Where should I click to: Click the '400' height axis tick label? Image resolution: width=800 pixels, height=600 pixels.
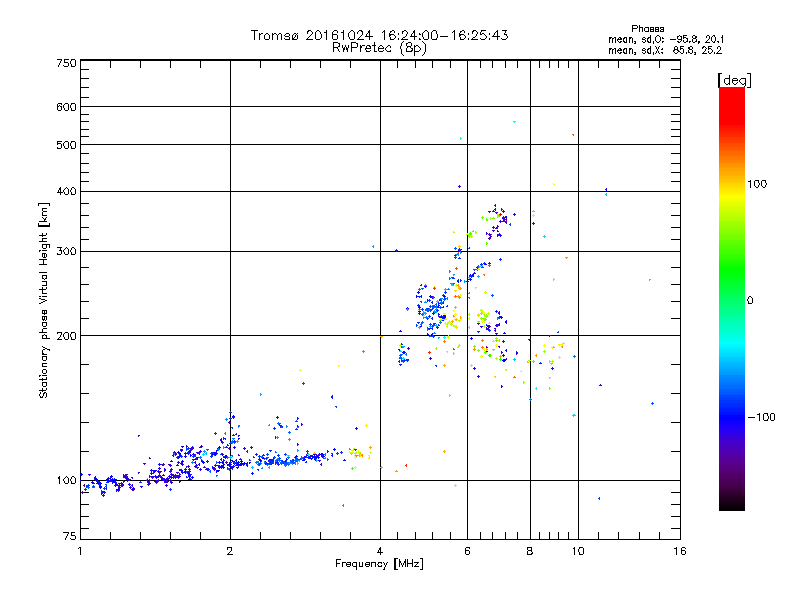(x=66, y=191)
